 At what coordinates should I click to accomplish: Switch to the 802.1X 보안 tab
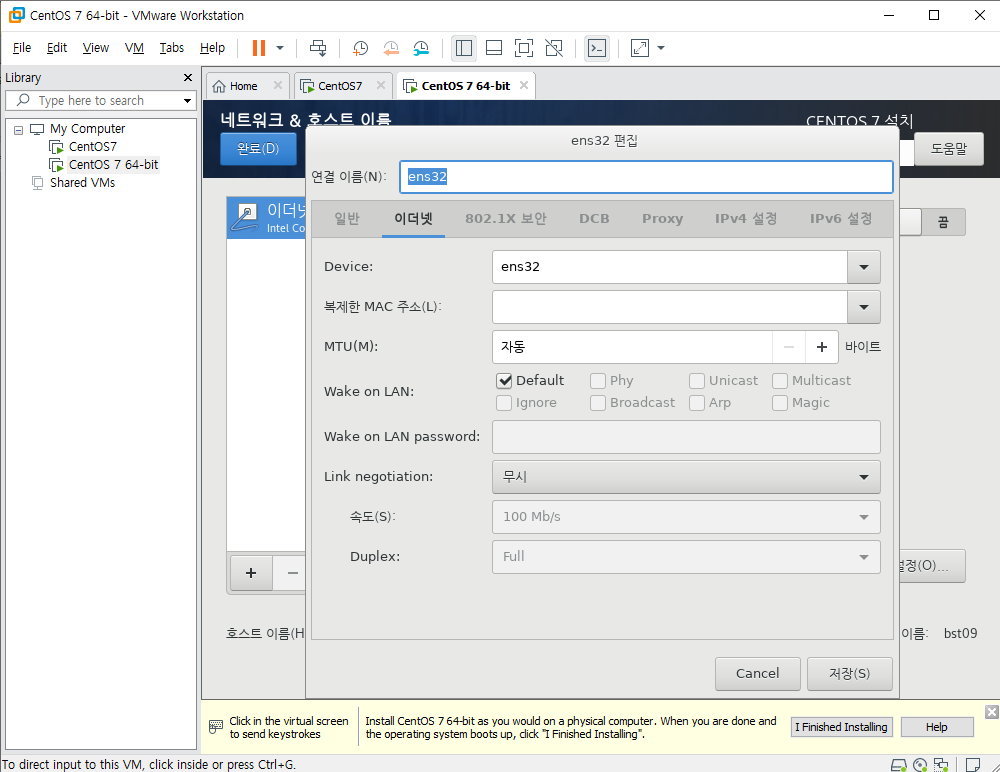[506, 219]
